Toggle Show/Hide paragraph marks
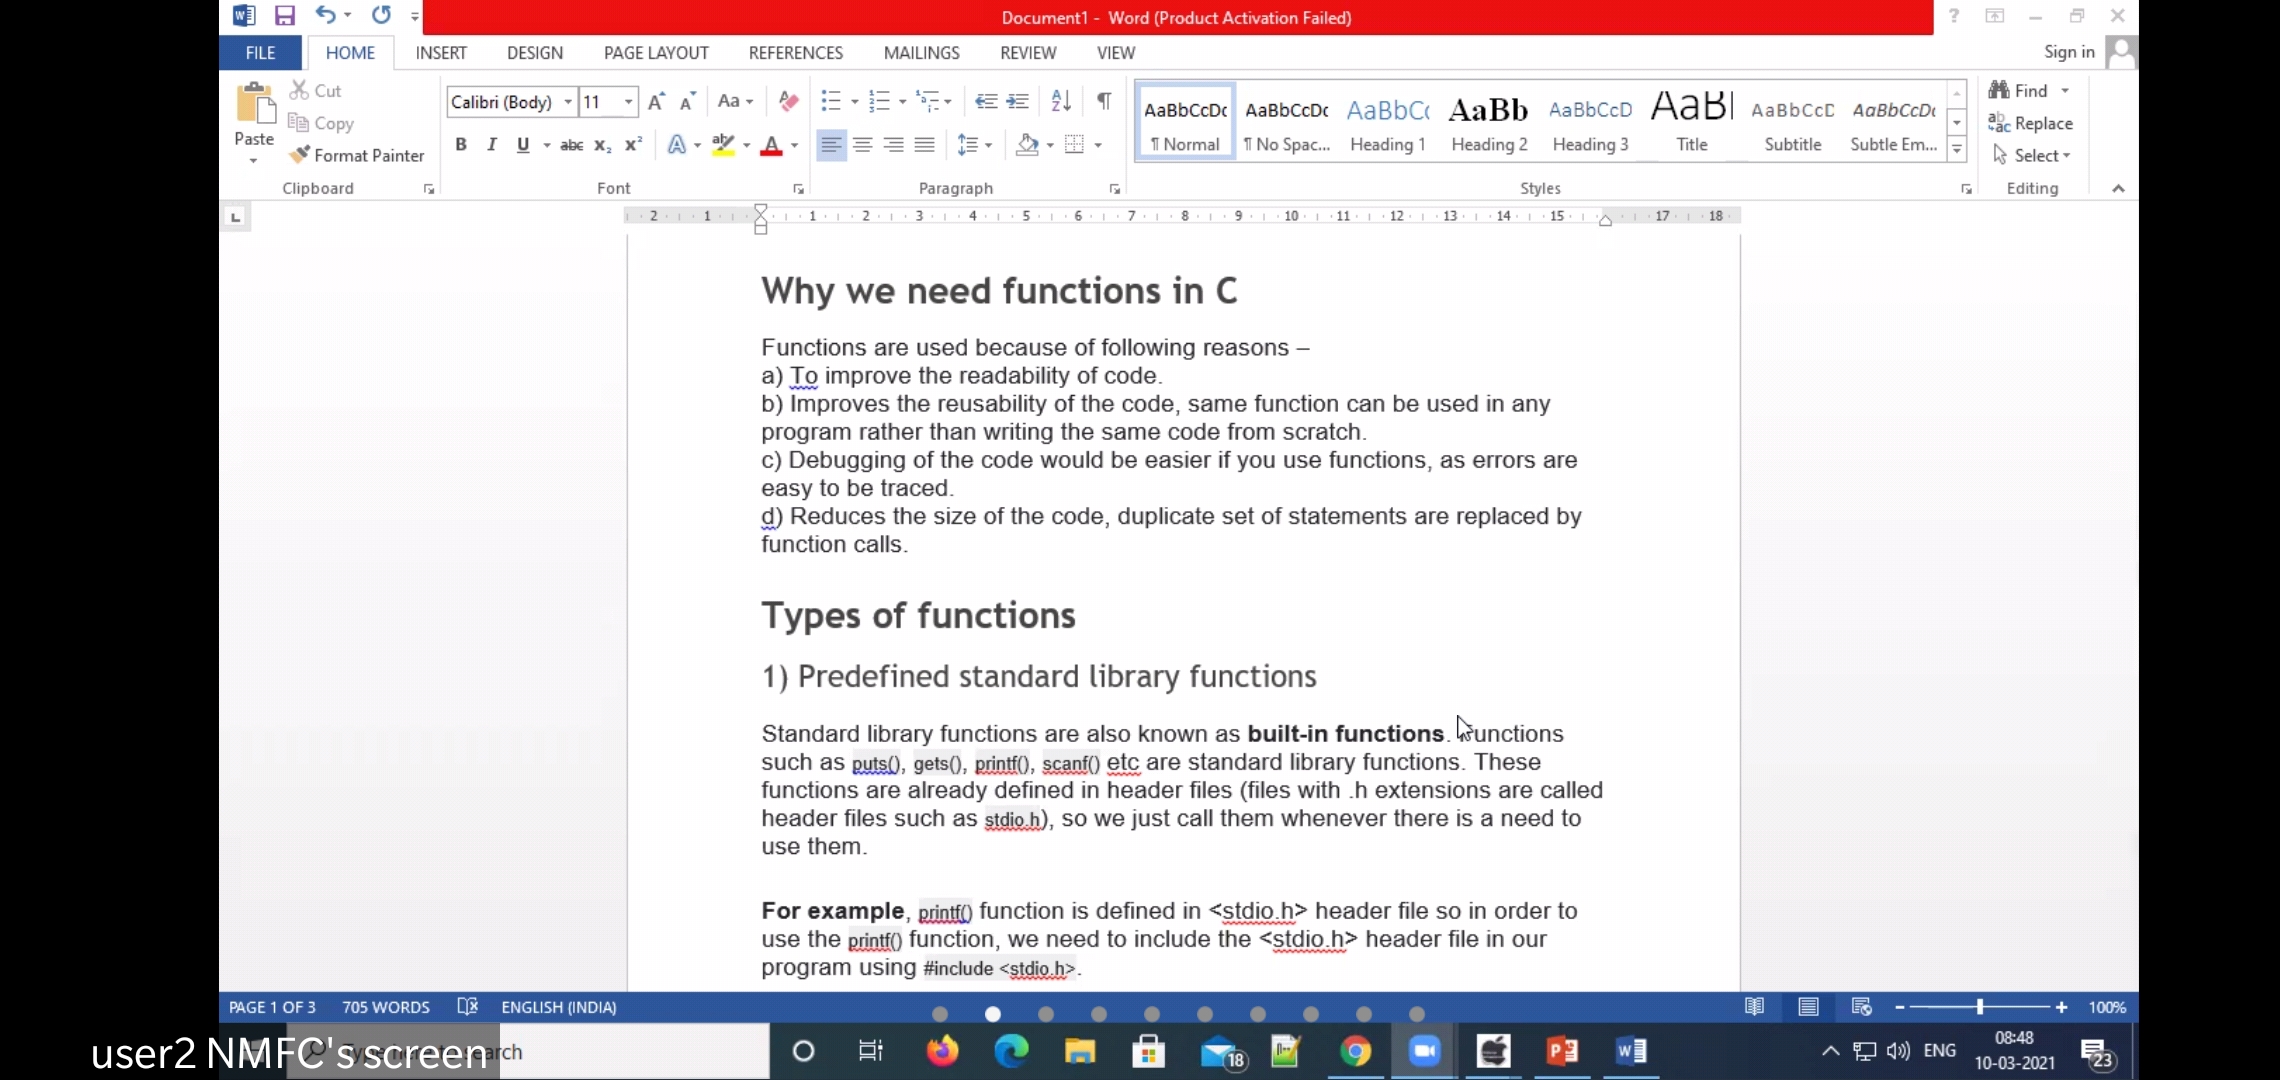This screenshot has width=2280, height=1080. click(x=1104, y=101)
